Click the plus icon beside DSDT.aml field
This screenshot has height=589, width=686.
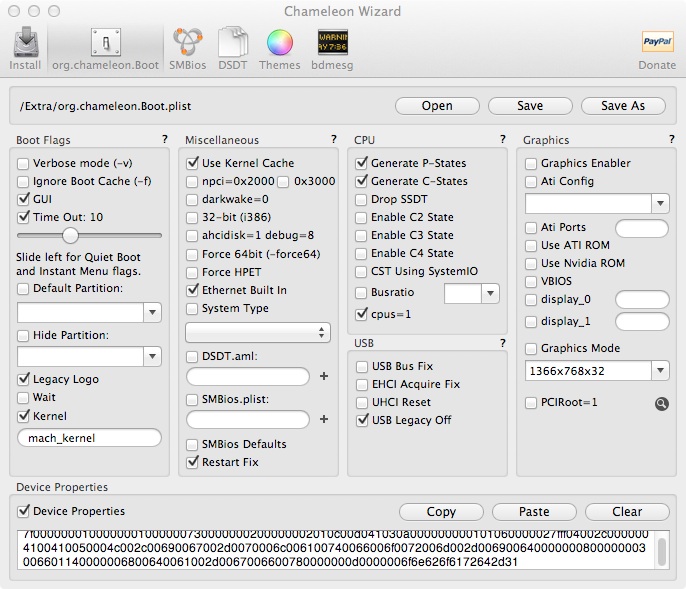[x=324, y=376]
